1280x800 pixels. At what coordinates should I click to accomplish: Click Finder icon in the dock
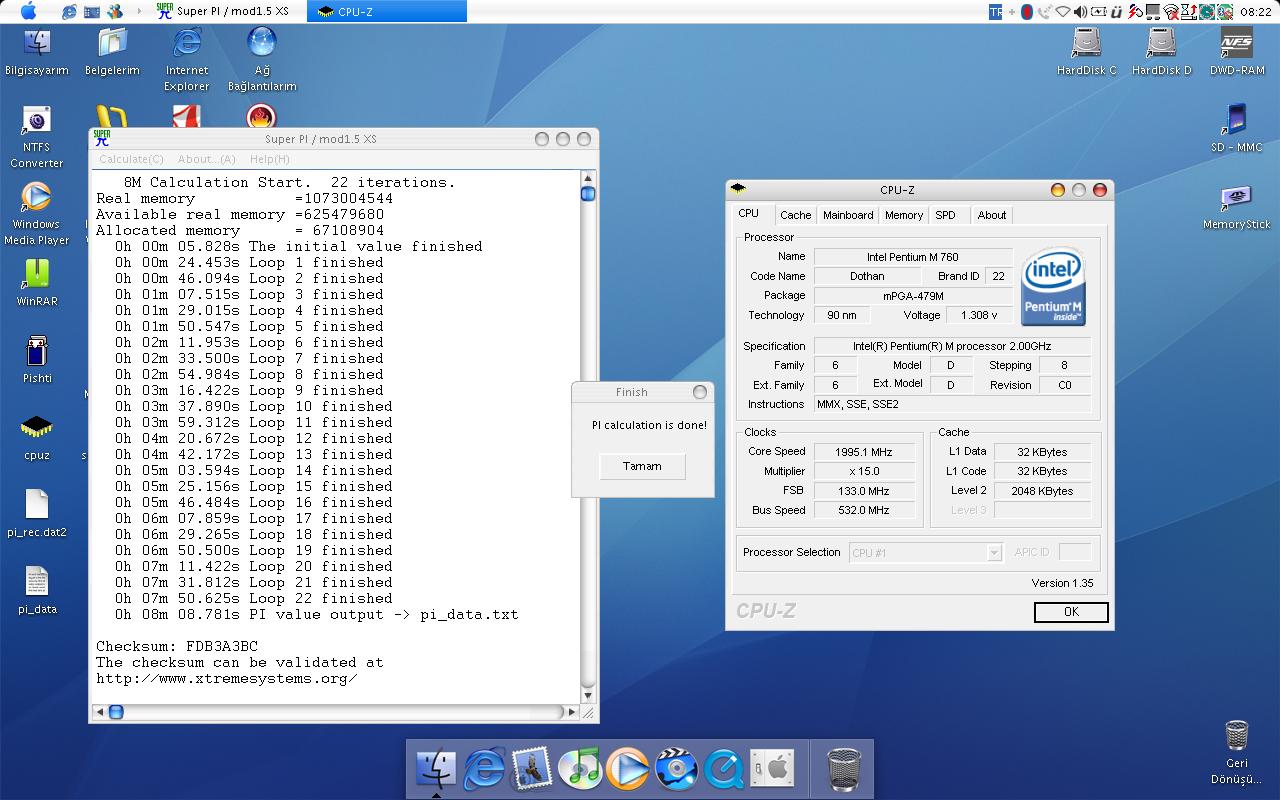pos(436,768)
